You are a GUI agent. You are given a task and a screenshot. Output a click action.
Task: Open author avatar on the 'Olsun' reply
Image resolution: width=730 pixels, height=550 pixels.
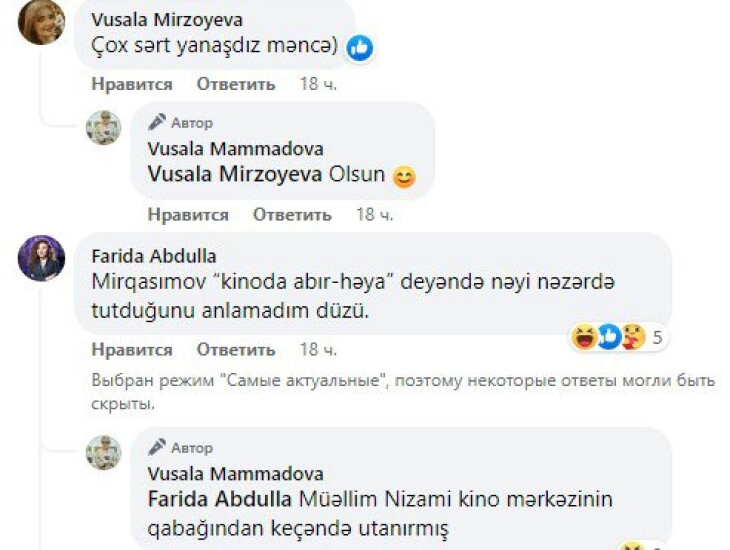tap(103, 127)
